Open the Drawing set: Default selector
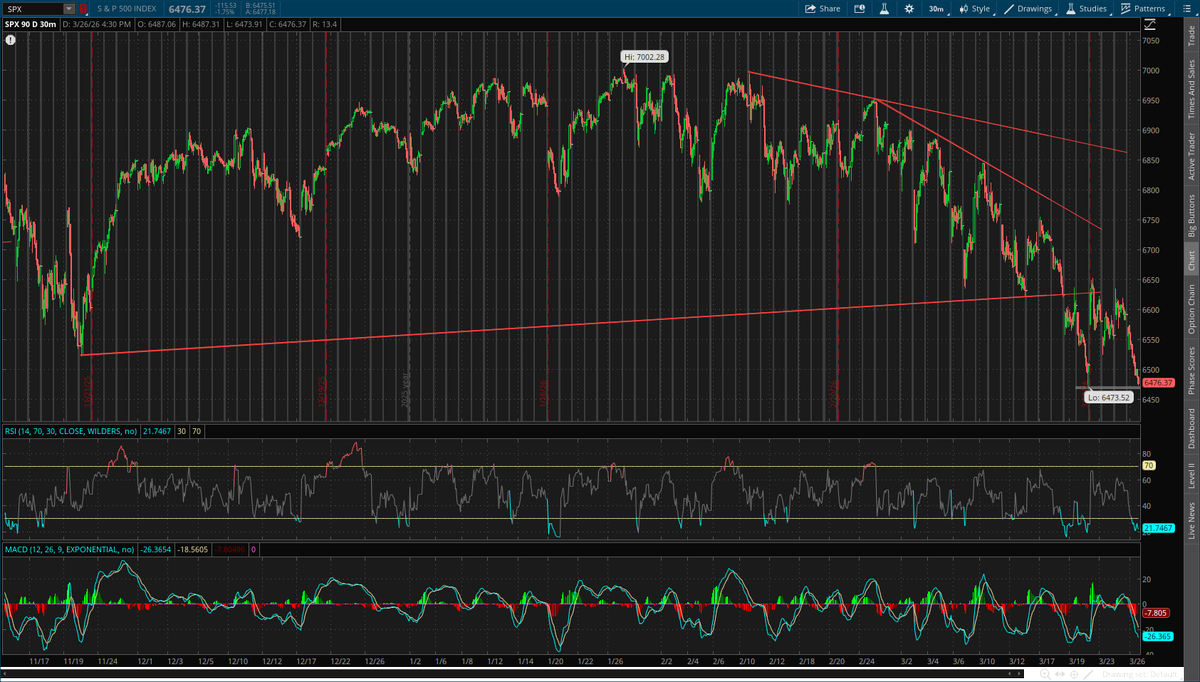 click(1139, 675)
